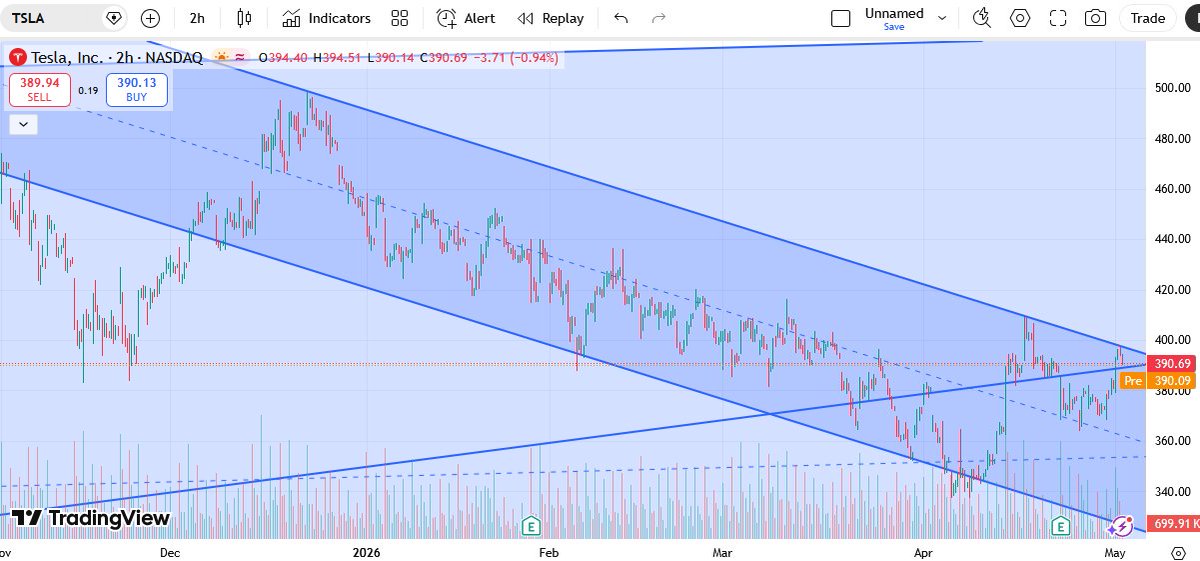Screen dimensions: 1200x561
Task: Enter fullscreen mode
Action: click(1058, 18)
